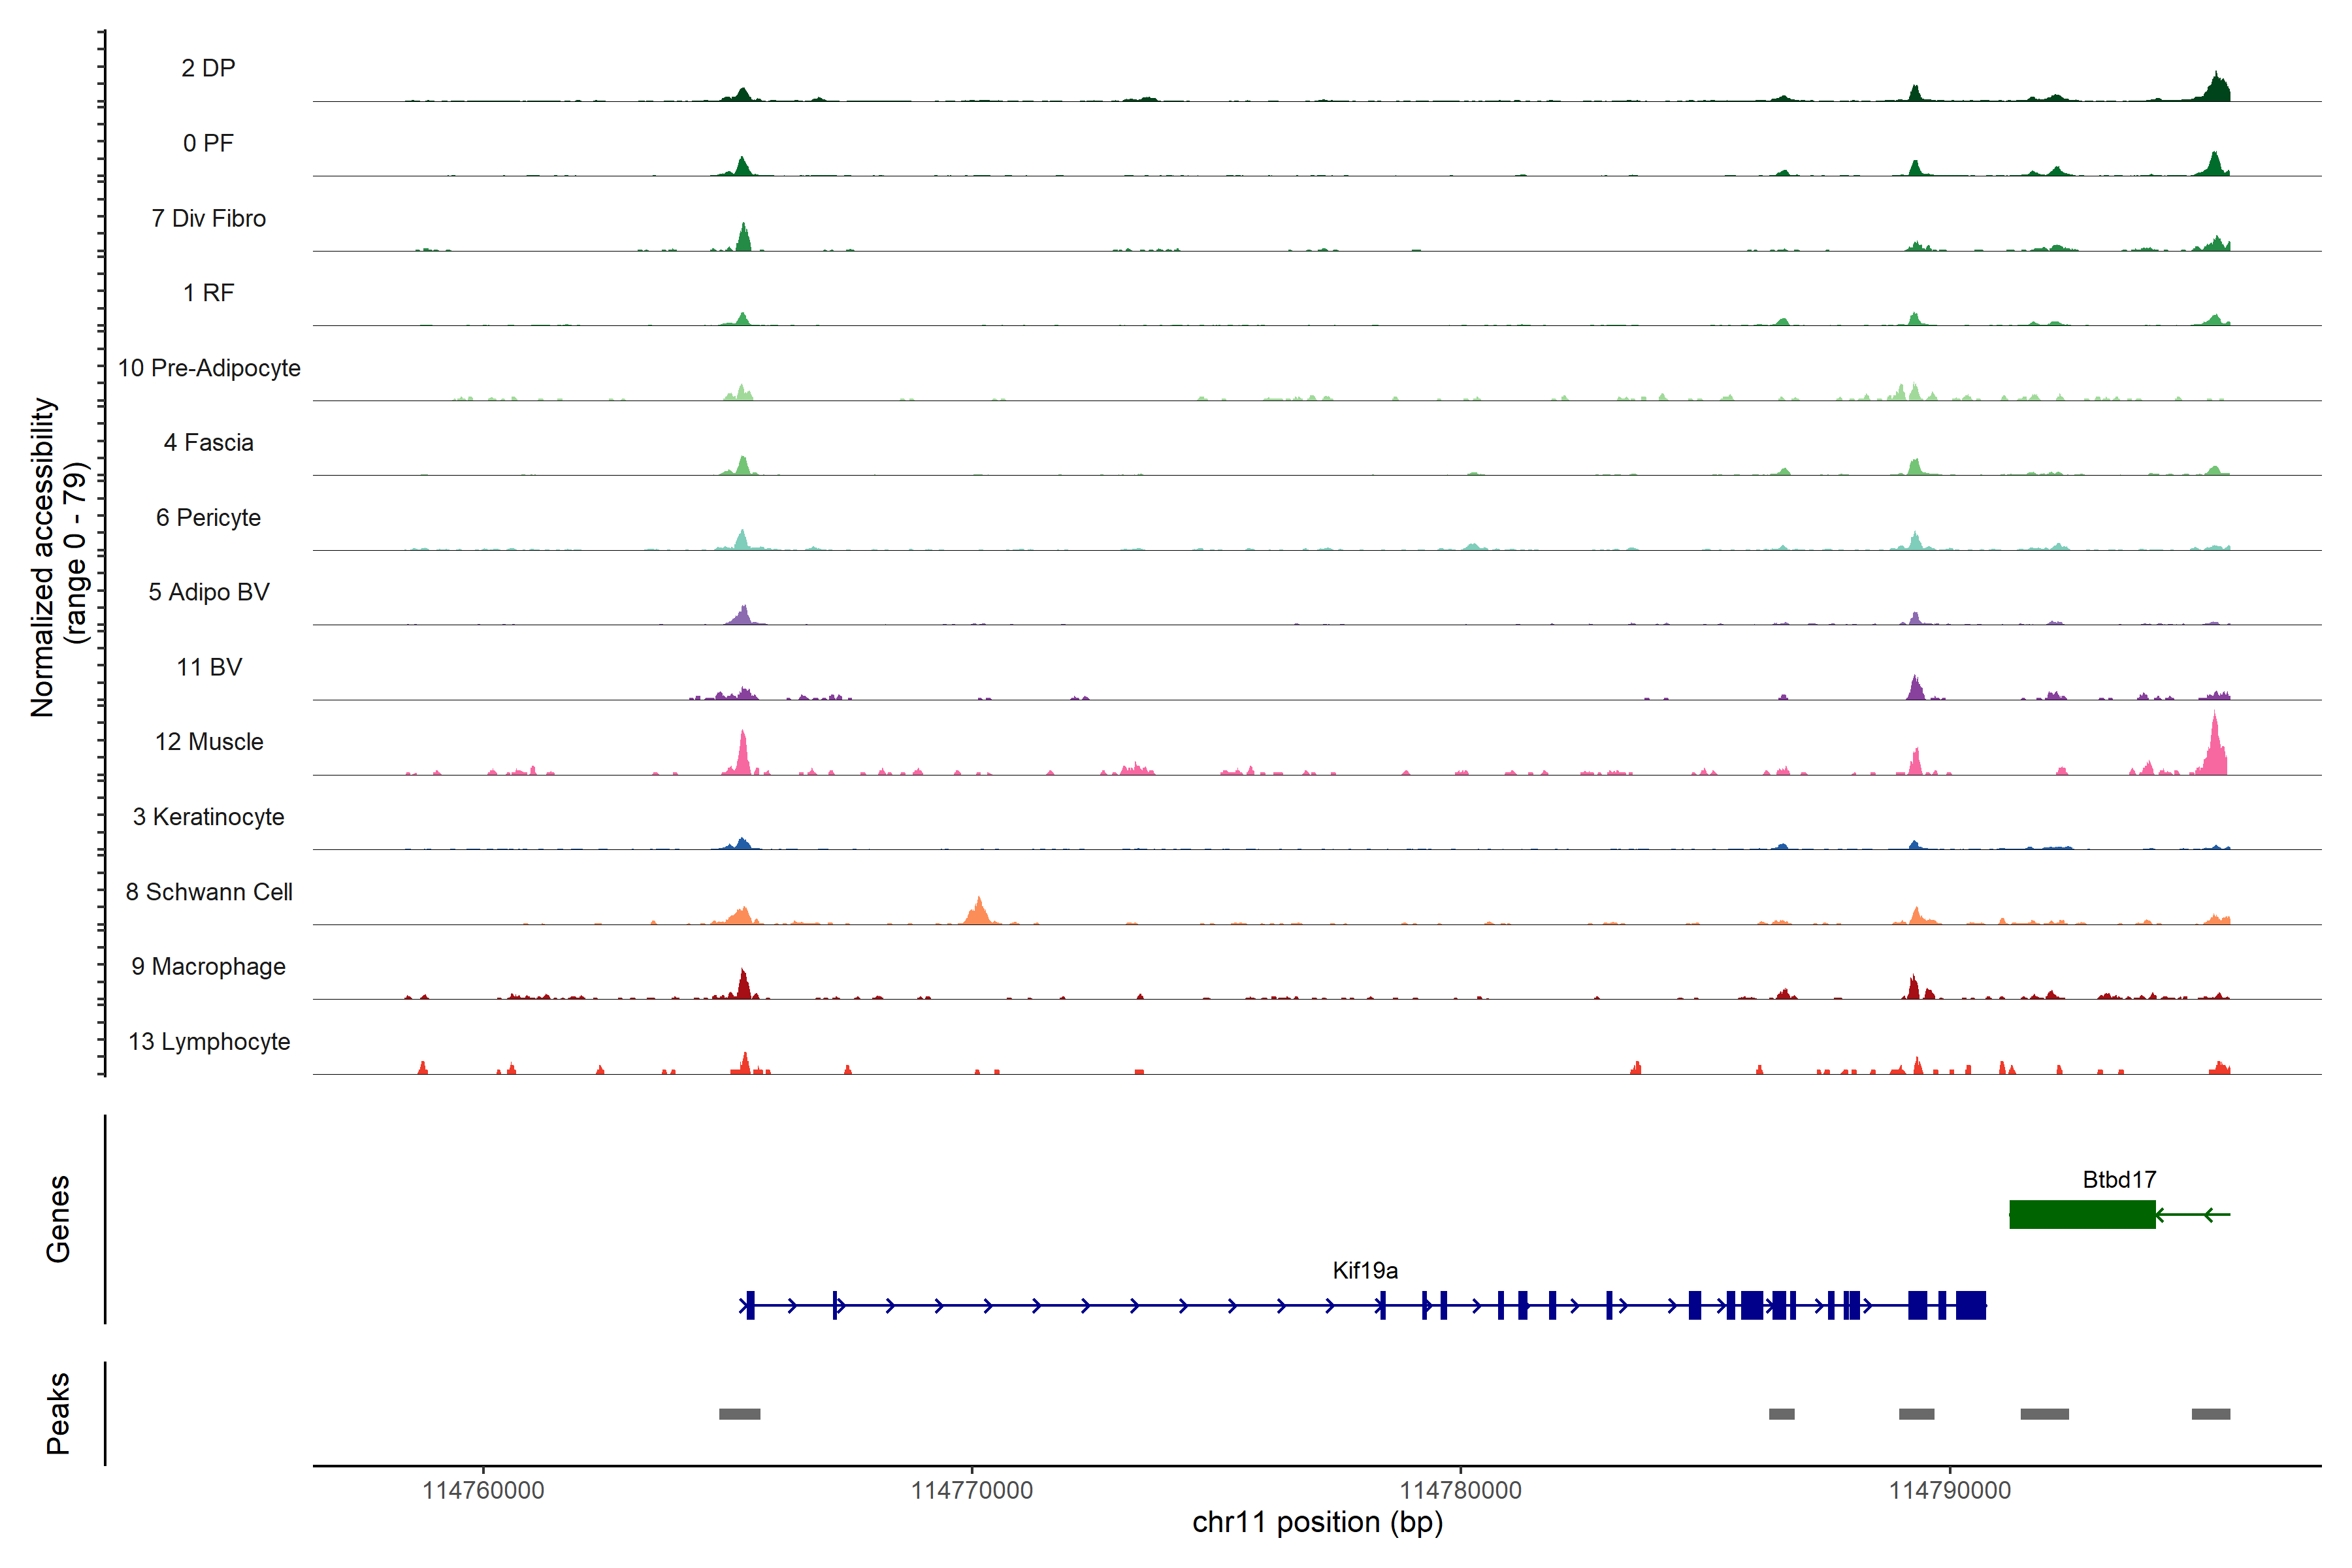The image size is (2352, 1568).
Task: Select the 12 Muscle track label
Action: (x=209, y=742)
